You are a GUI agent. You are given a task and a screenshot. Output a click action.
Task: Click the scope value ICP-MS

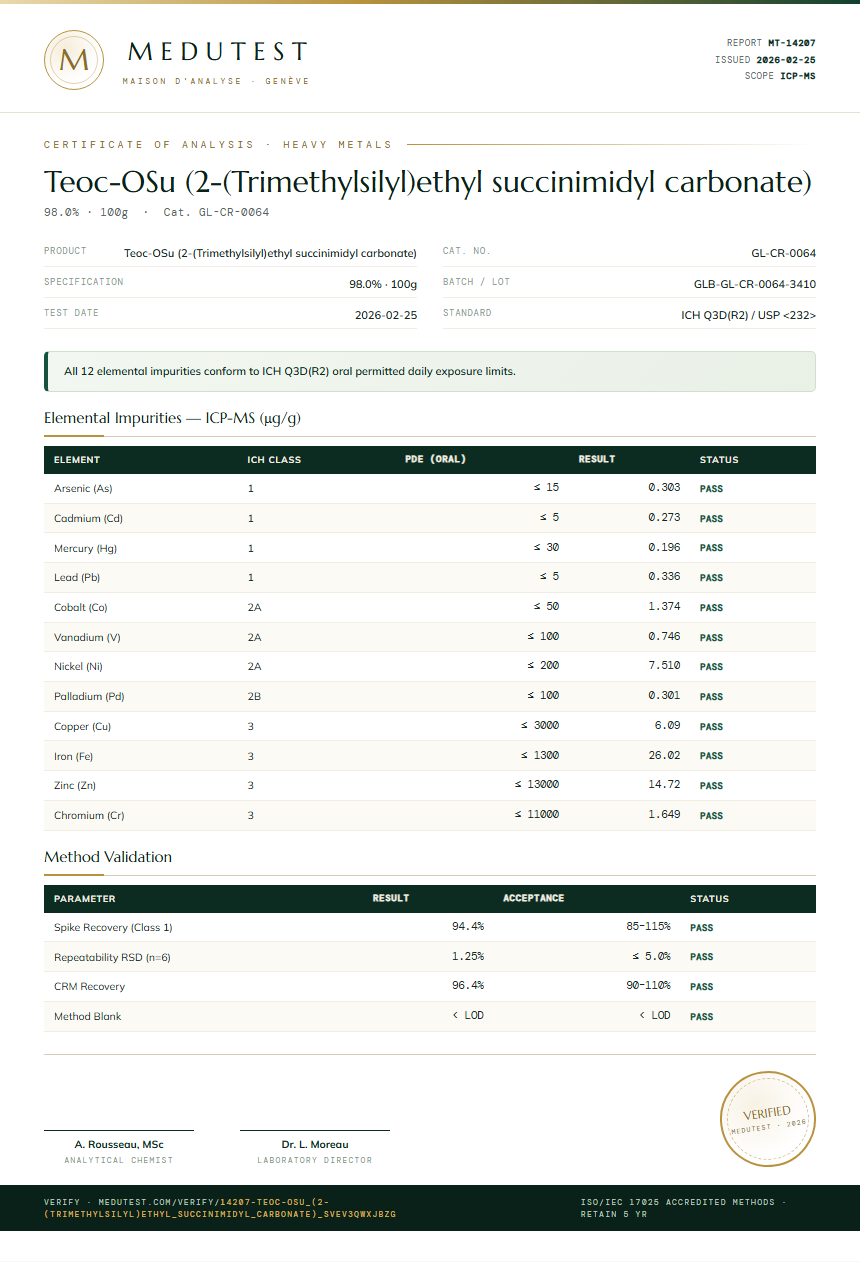pyautogui.click(x=798, y=76)
